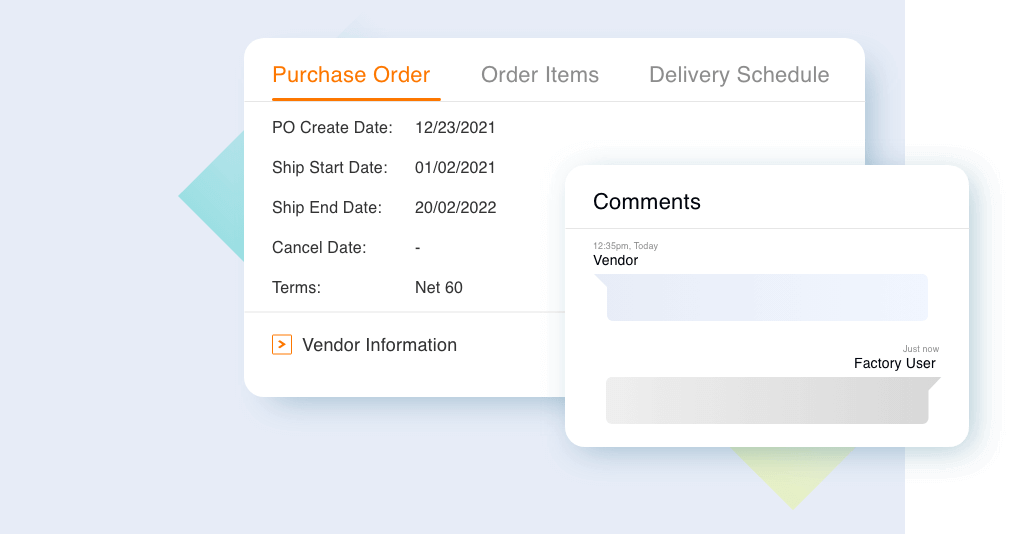Select the Ship End Date value 20/02/2022
The width and height of the screenshot is (1023, 534).
point(455,208)
